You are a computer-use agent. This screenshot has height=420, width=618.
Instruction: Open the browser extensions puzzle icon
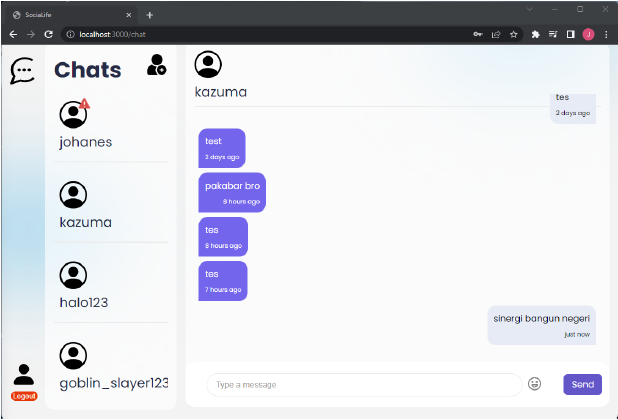(x=536, y=34)
